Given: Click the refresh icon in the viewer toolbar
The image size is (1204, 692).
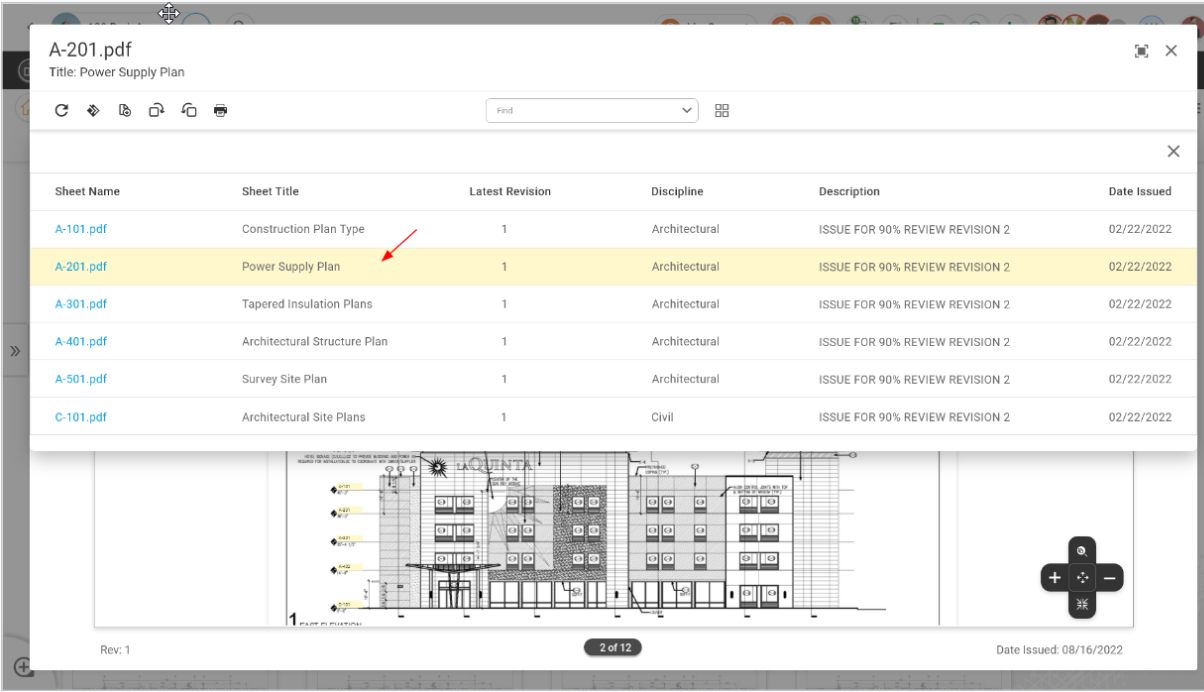Looking at the screenshot, I should (x=62, y=110).
